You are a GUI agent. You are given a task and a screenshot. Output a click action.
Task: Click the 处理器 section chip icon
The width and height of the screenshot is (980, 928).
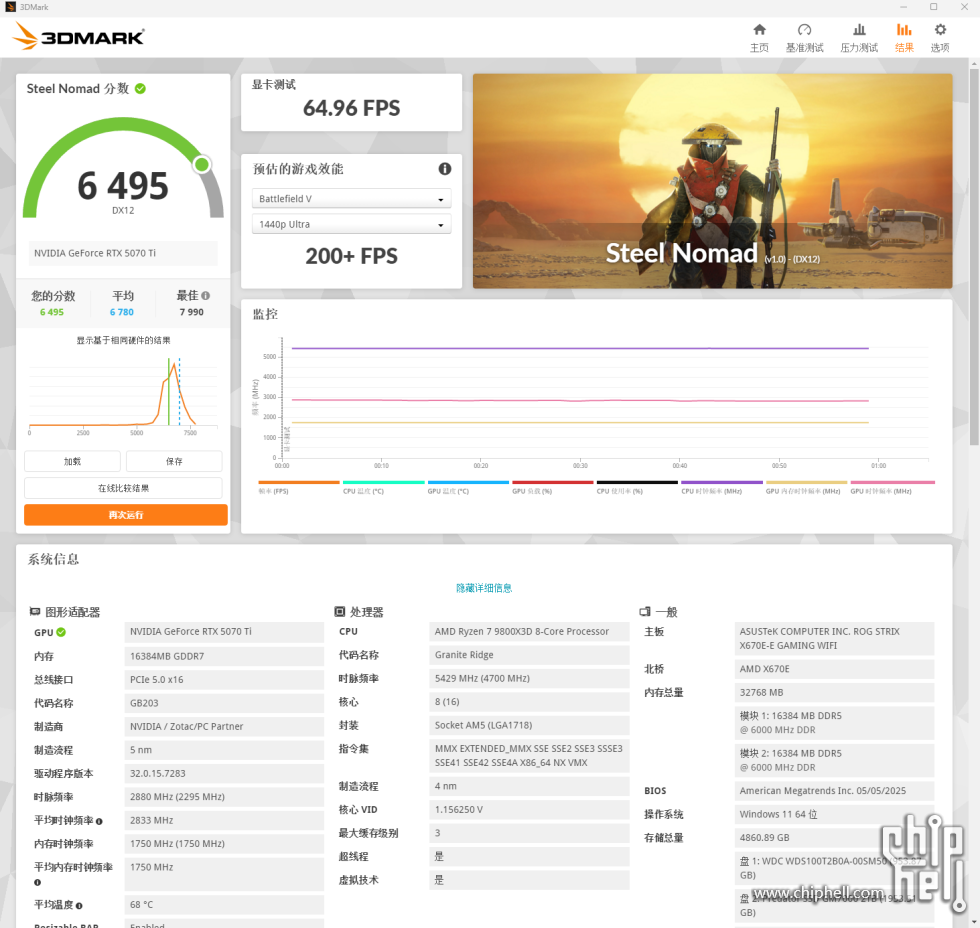tap(339, 612)
